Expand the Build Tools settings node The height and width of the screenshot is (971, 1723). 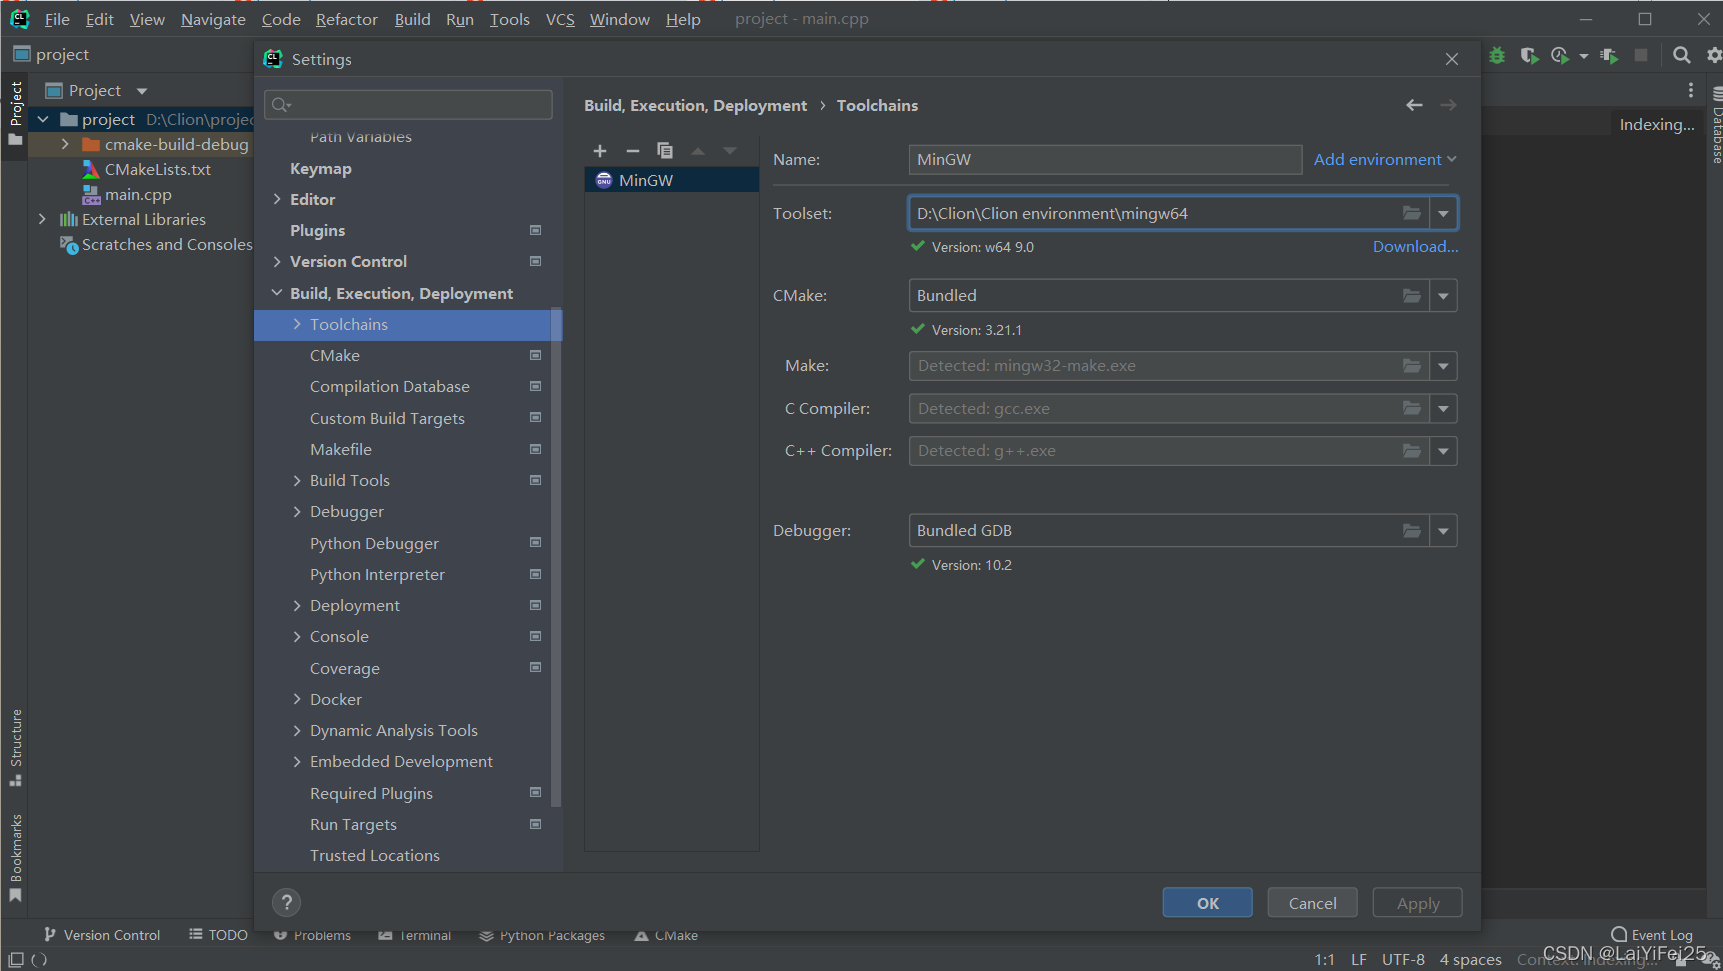[297, 481]
